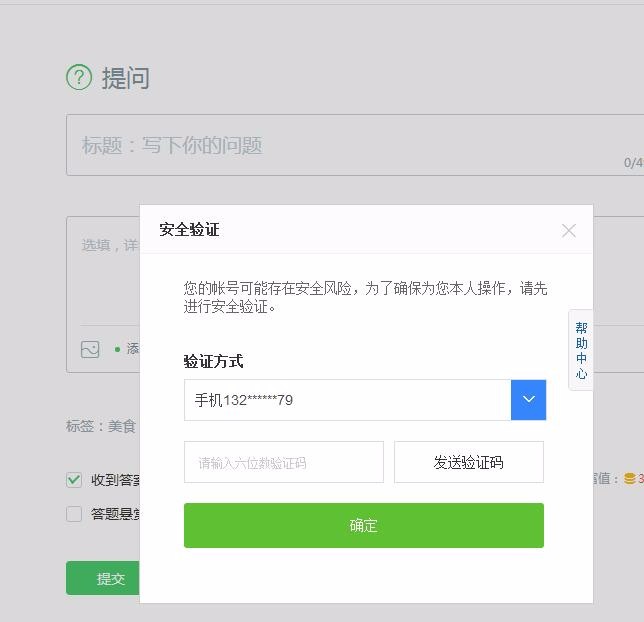Open the 帮助中心 side tab
Screen dimensions: 644x622
click(x=581, y=350)
